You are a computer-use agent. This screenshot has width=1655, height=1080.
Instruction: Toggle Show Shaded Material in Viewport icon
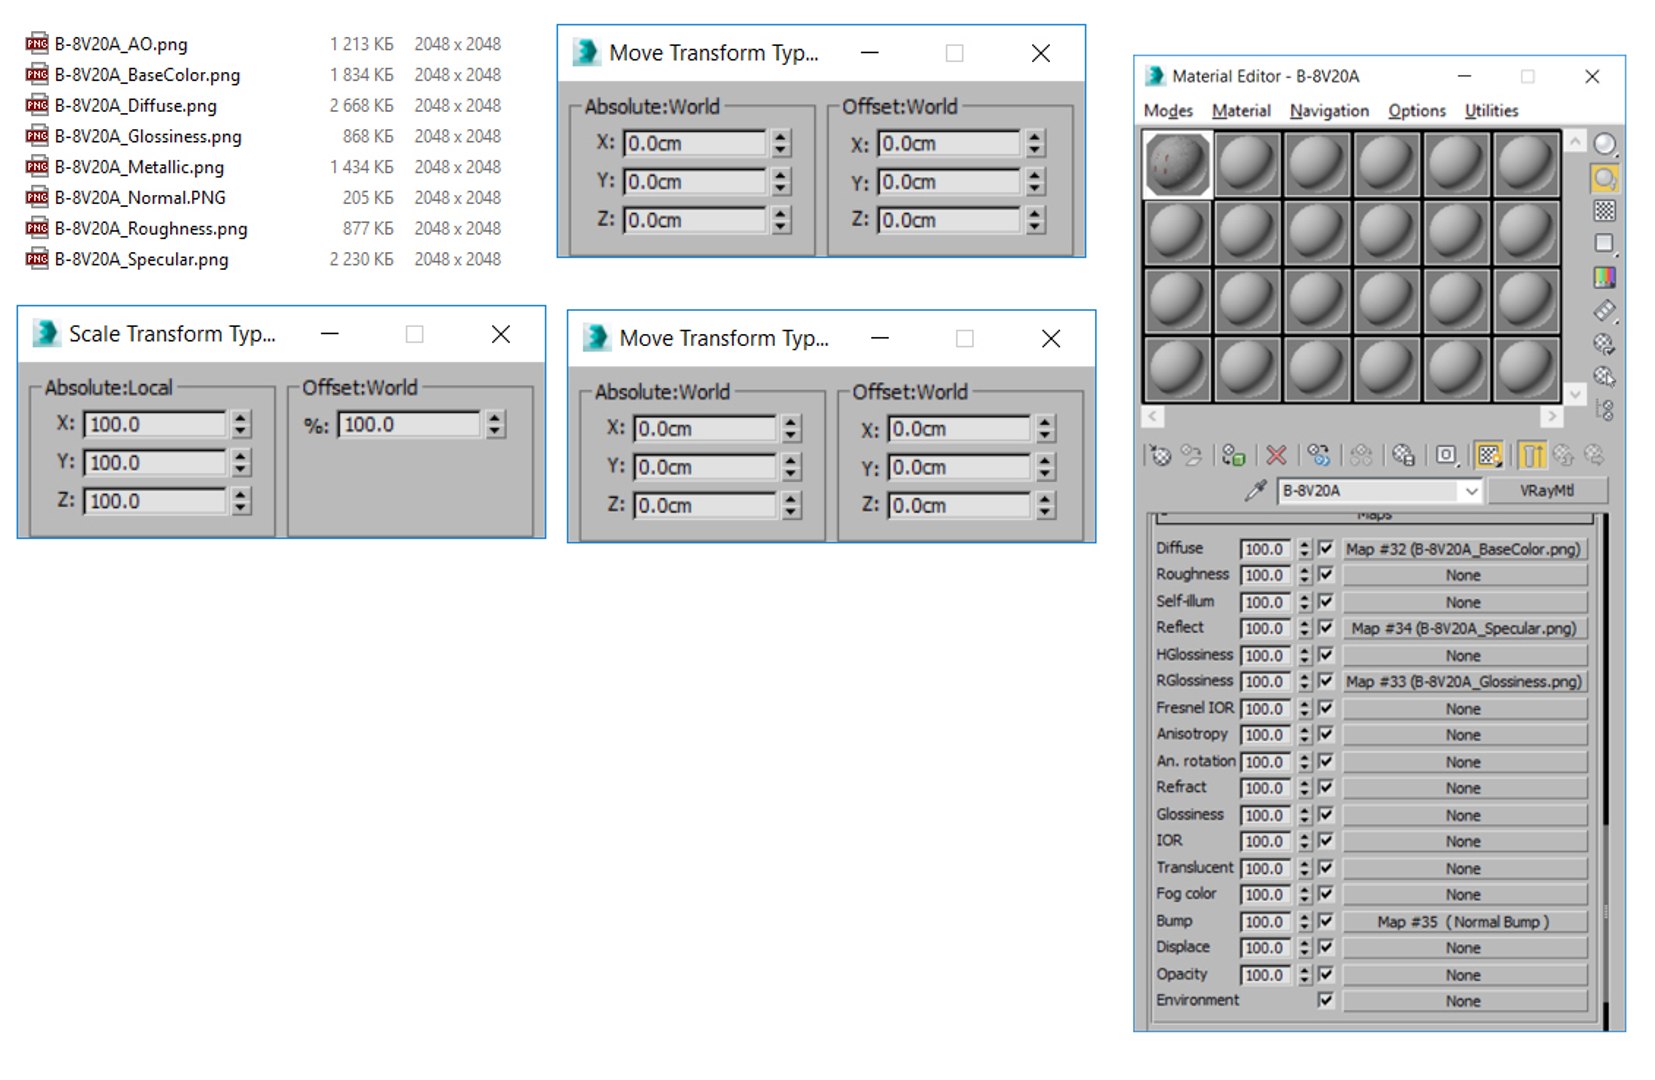tap(1489, 456)
